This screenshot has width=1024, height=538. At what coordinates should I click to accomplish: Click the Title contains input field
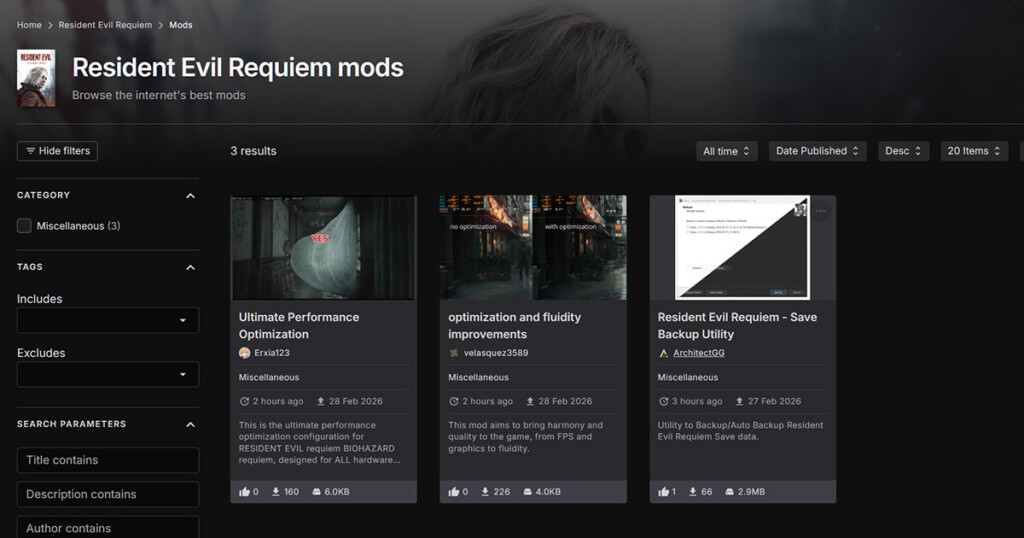click(x=108, y=460)
